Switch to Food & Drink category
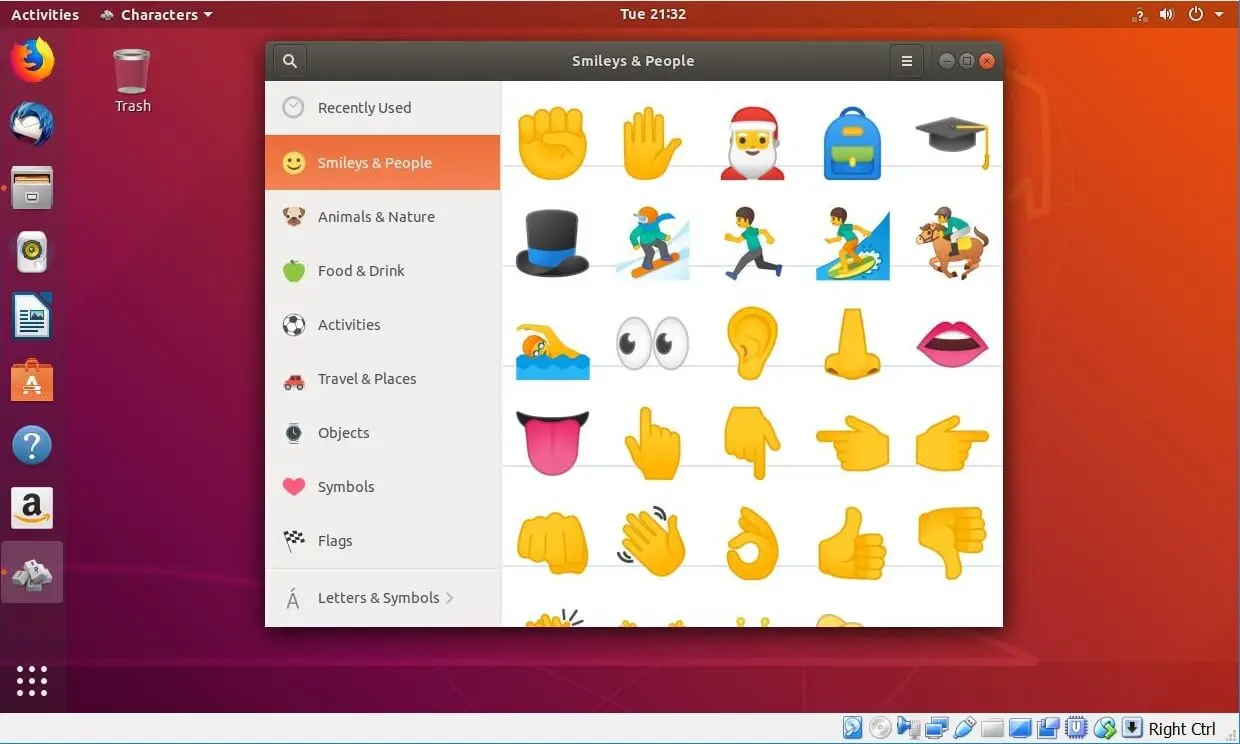Image resolution: width=1240 pixels, height=744 pixels. (383, 270)
